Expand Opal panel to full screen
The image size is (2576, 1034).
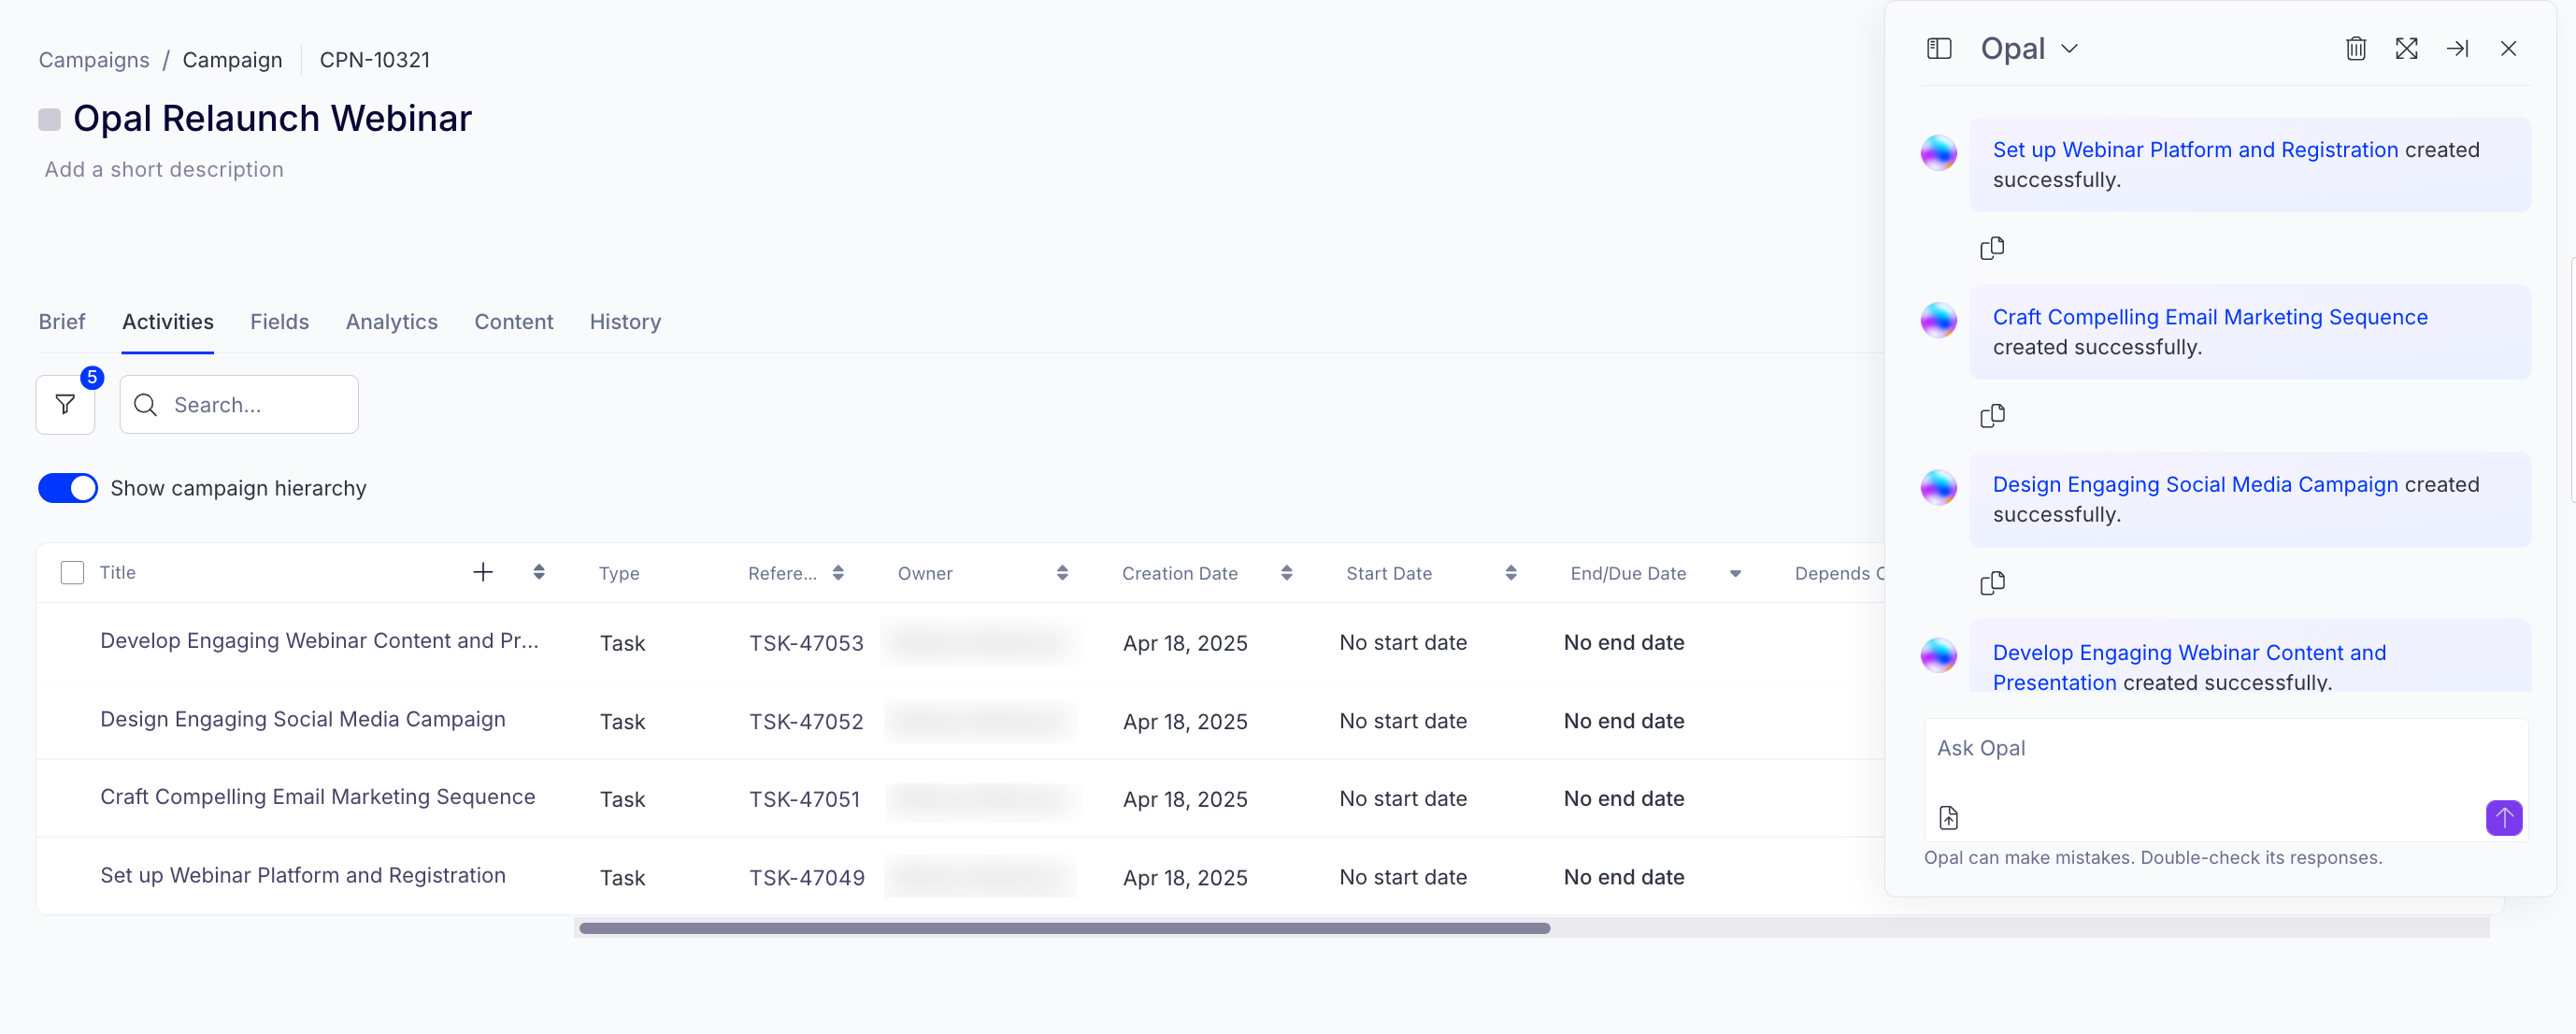[x=2407, y=49]
